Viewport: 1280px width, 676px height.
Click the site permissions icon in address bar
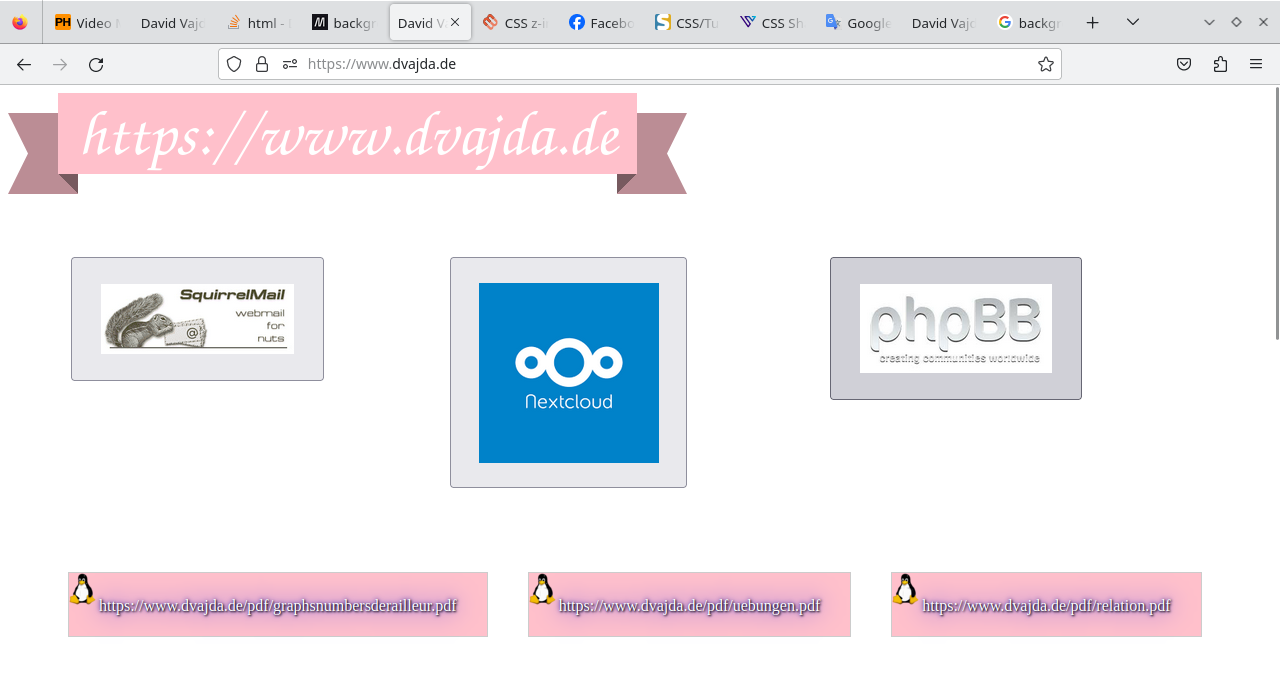pos(290,64)
